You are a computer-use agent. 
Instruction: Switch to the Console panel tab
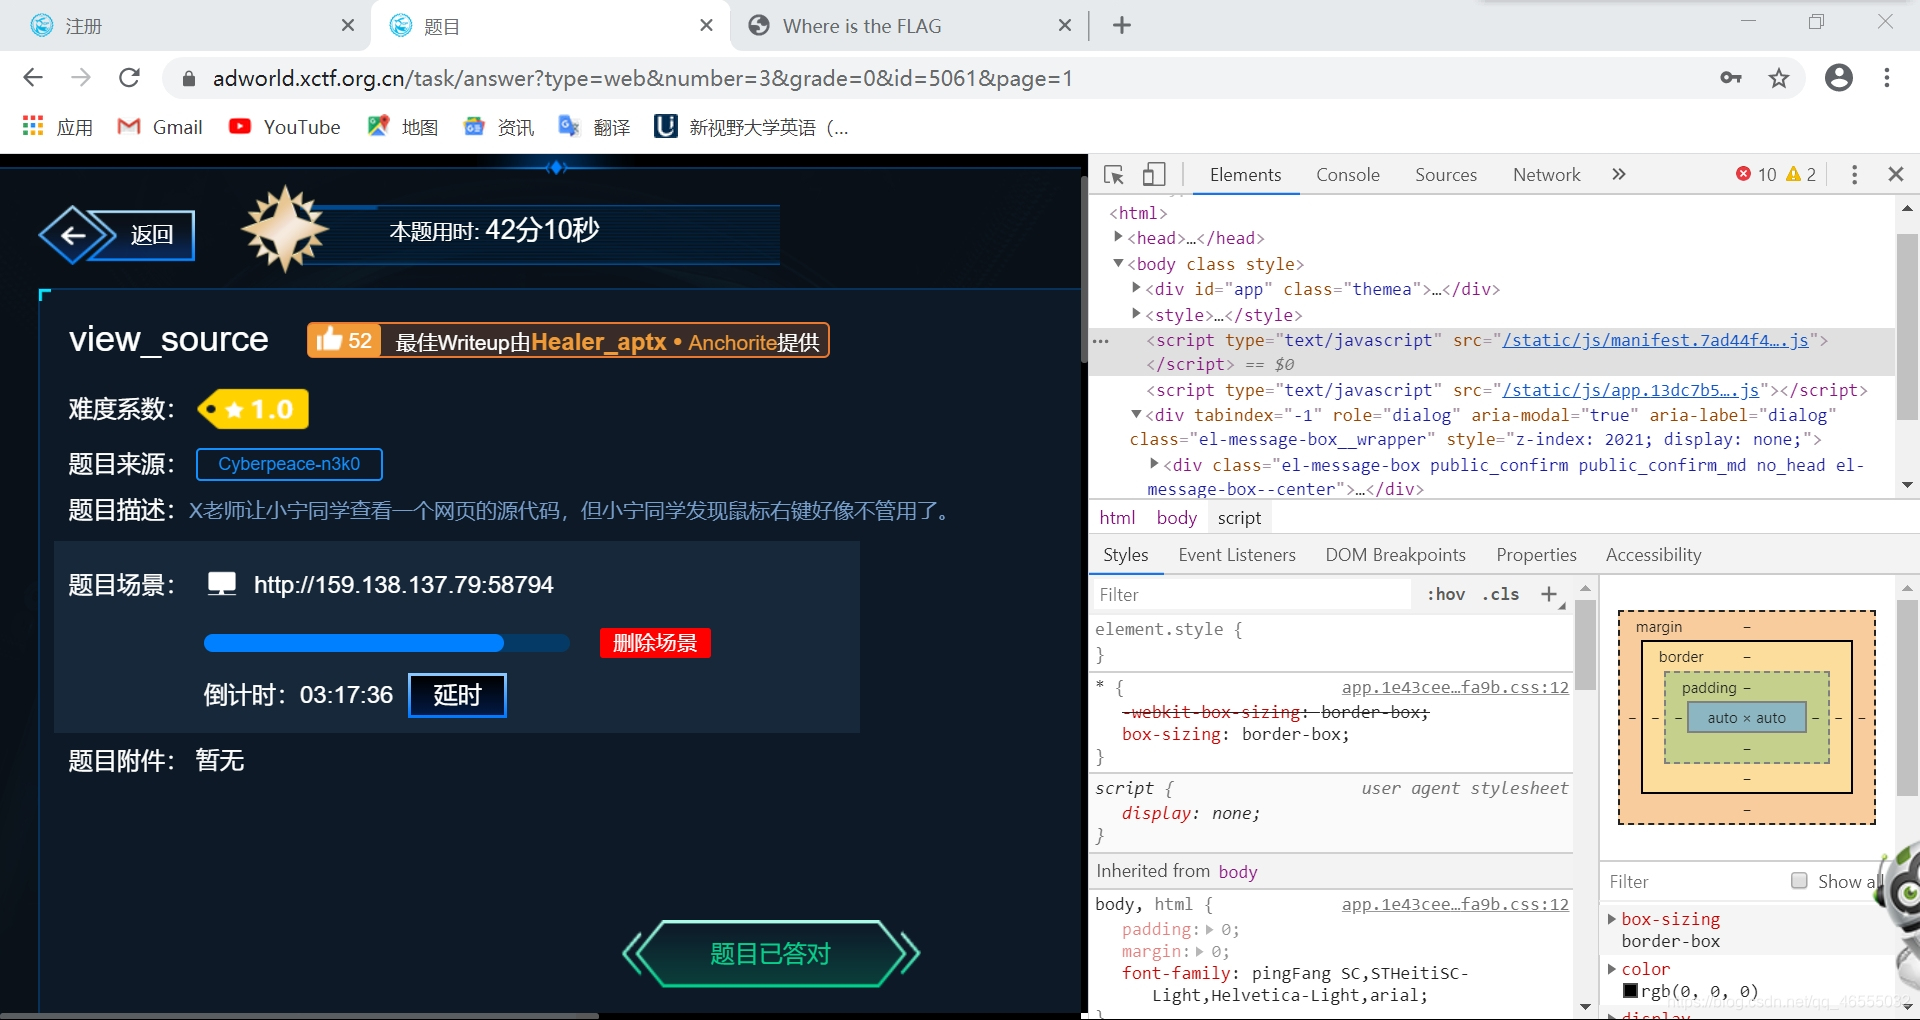point(1348,175)
